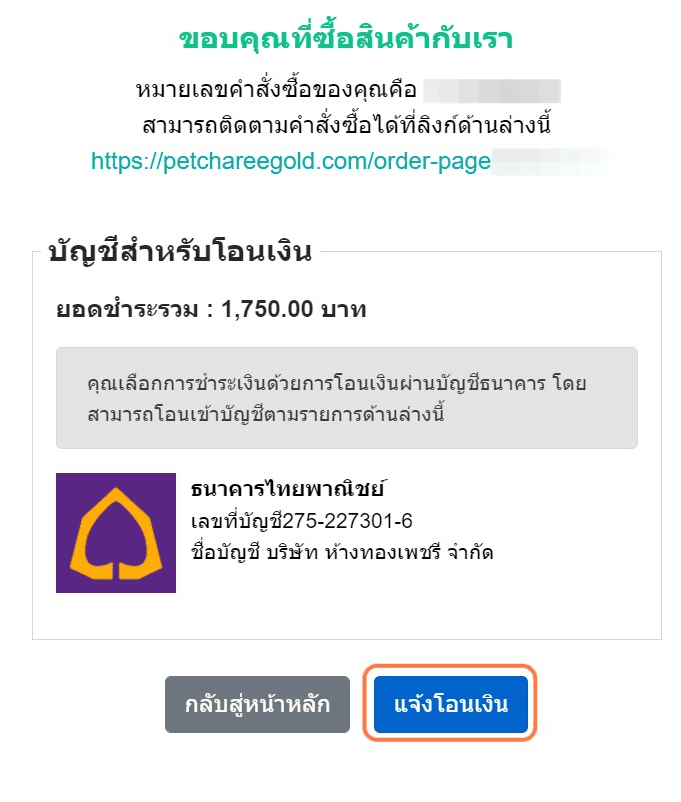Select the amount 1,750.00 บาท

click(x=294, y=309)
